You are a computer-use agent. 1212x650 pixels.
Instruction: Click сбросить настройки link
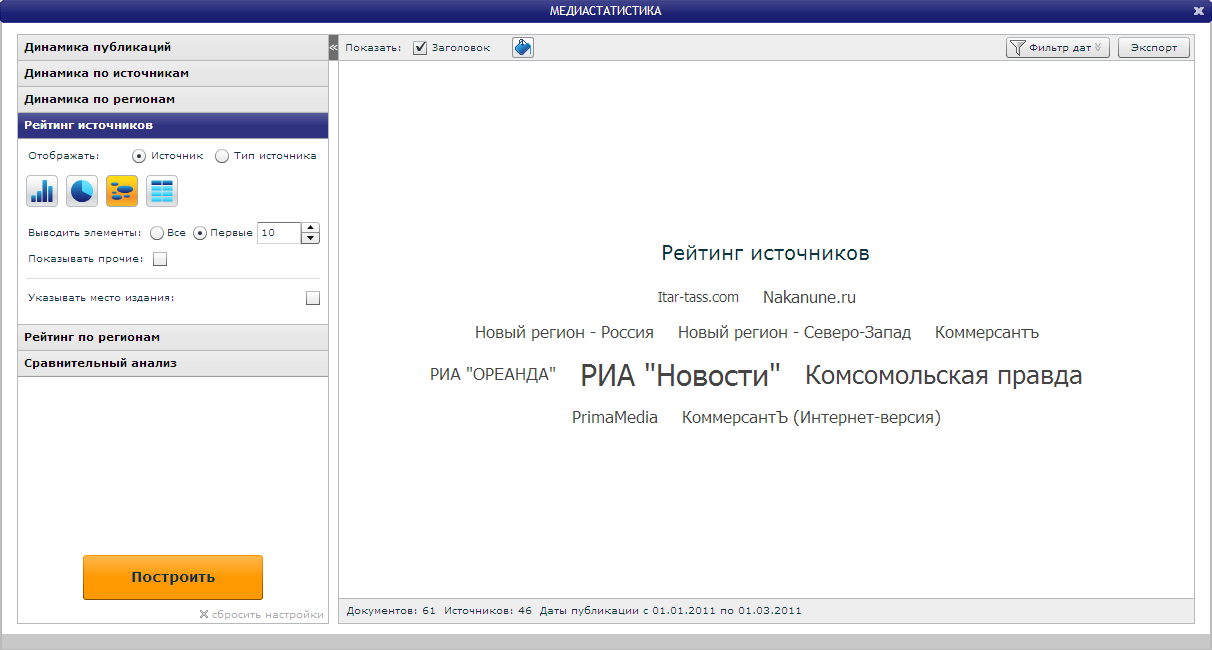[x=262, y=615]
